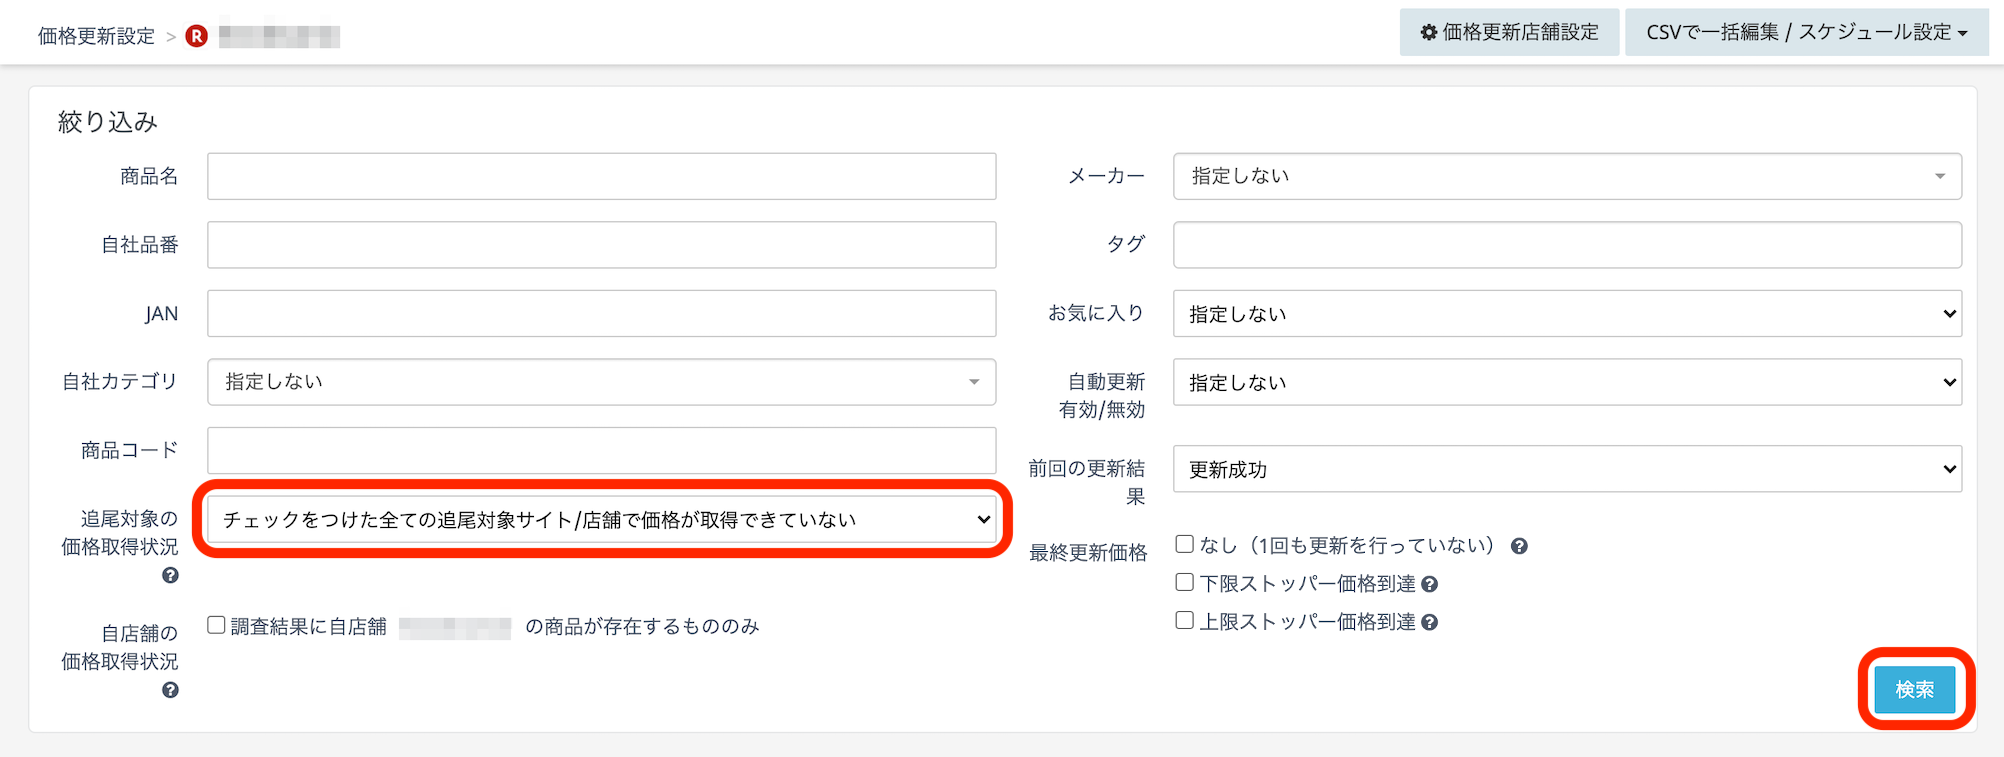The width and height of the screenshot is (2004, 757).
Task: Click into the 商品名 text field
Action: tap(601, 176)
